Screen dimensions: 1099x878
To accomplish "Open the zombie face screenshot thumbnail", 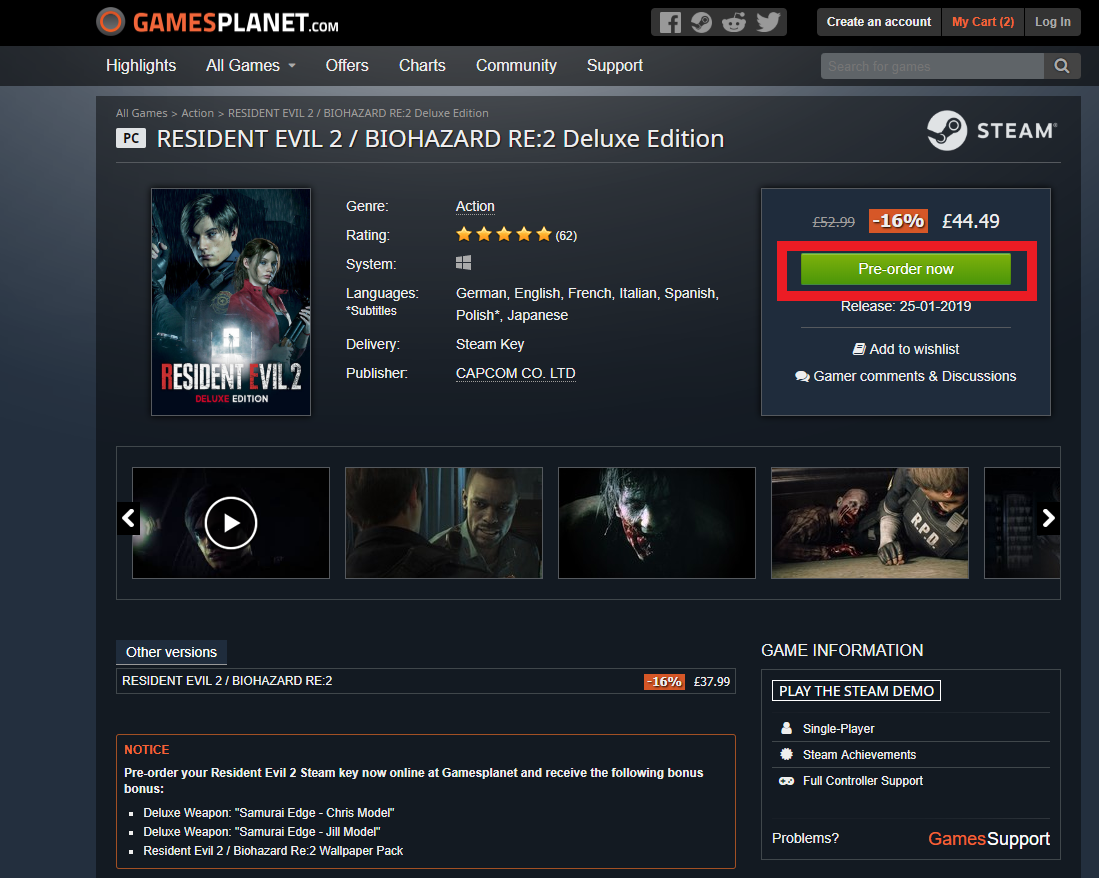I will point(657,523).
